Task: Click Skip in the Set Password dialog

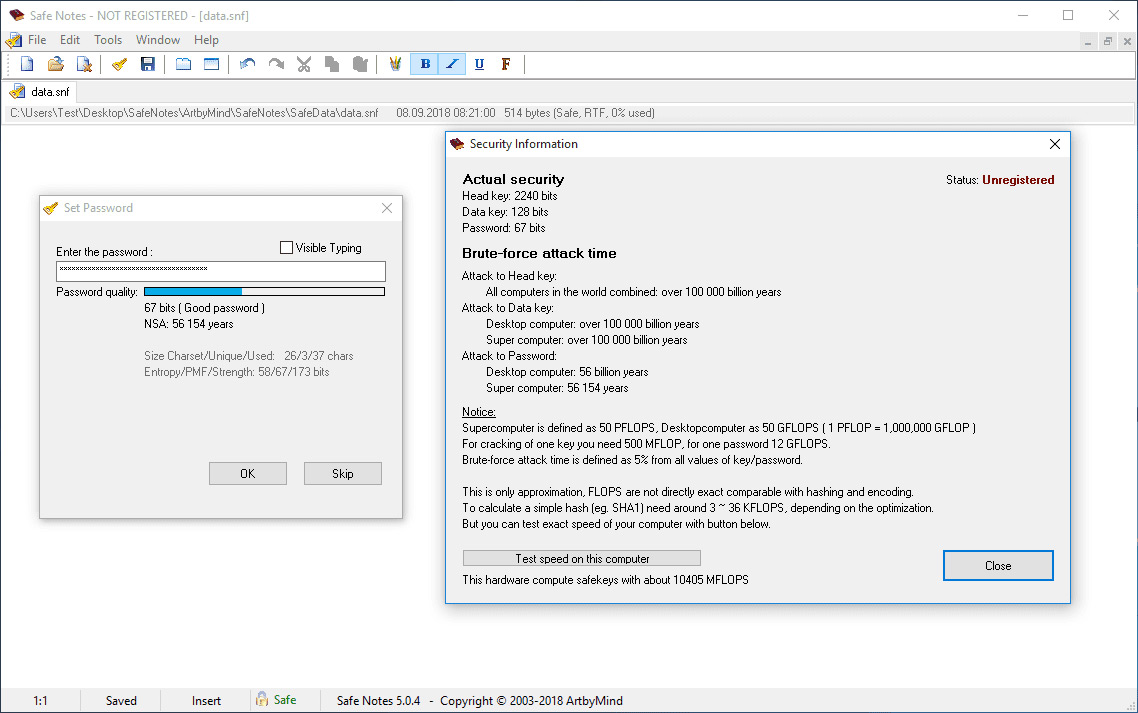Action: 343,473
